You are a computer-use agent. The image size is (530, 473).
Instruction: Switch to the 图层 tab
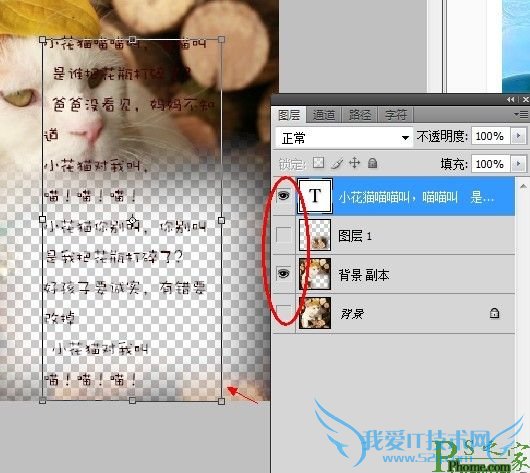coord(289,115)
